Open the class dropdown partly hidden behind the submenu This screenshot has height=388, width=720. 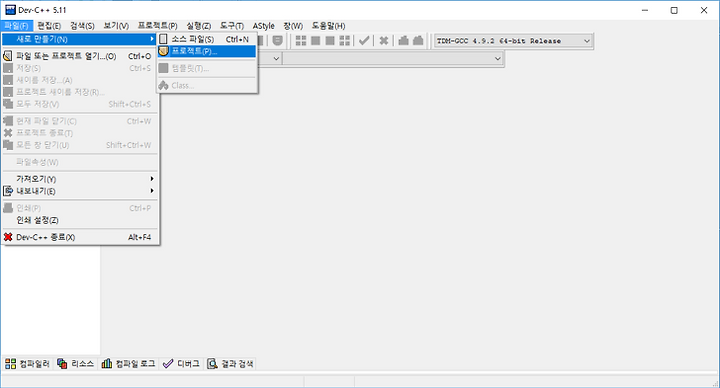click(276, 58)
